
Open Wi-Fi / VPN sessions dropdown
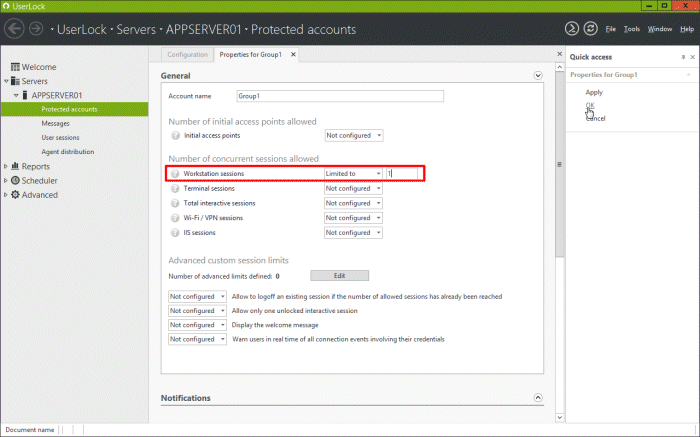tap(353, 218)
